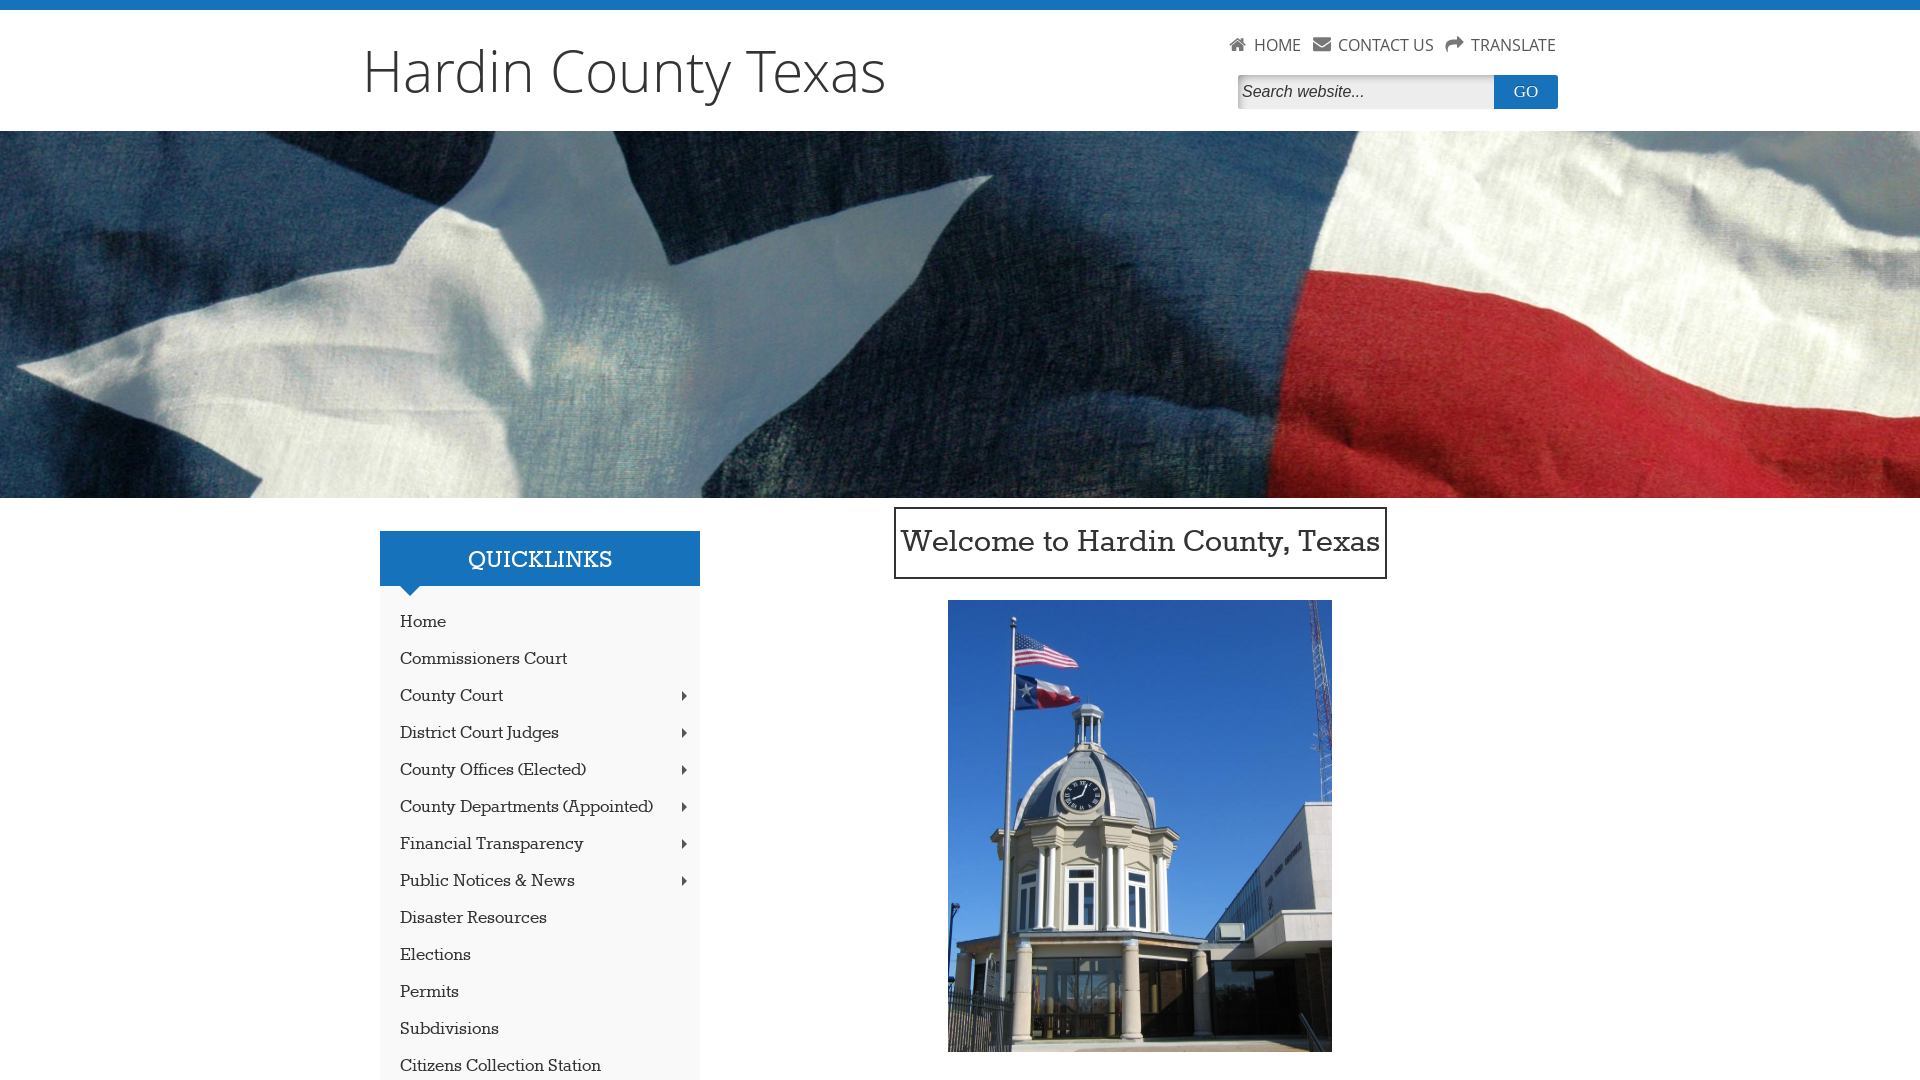Open Citizens Collection Station quicklink
Viewport: 1920px width, 1080px height.
pos(500,1066)
